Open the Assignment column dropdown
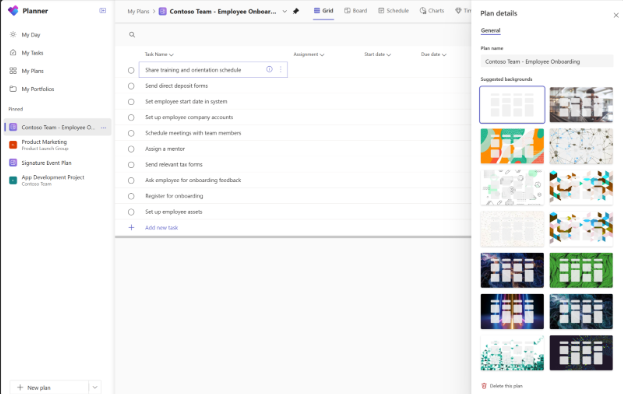The height and width of the screenshot is (394, 623). [x=309, y=54]
